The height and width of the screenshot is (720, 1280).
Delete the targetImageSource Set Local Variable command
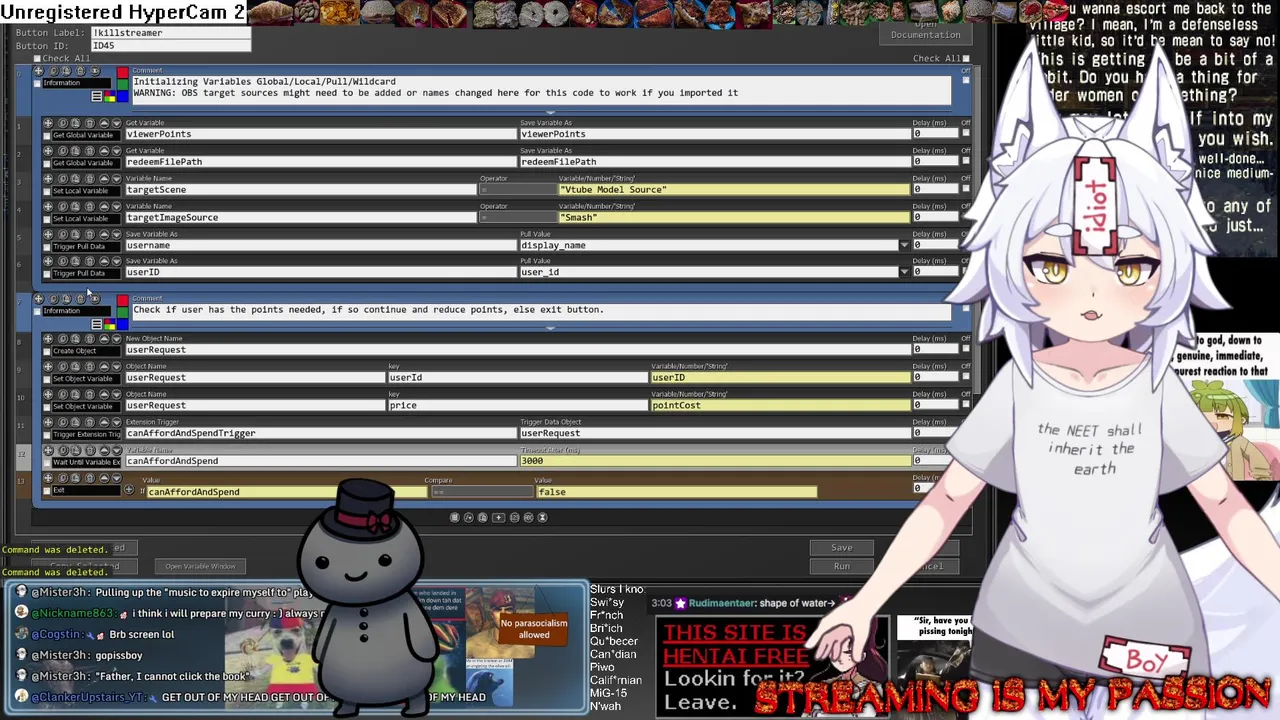coord(89,206)
